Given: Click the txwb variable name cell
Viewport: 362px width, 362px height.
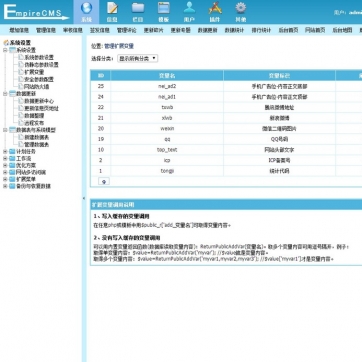Looking at the screenshot, I should [167, 107].
